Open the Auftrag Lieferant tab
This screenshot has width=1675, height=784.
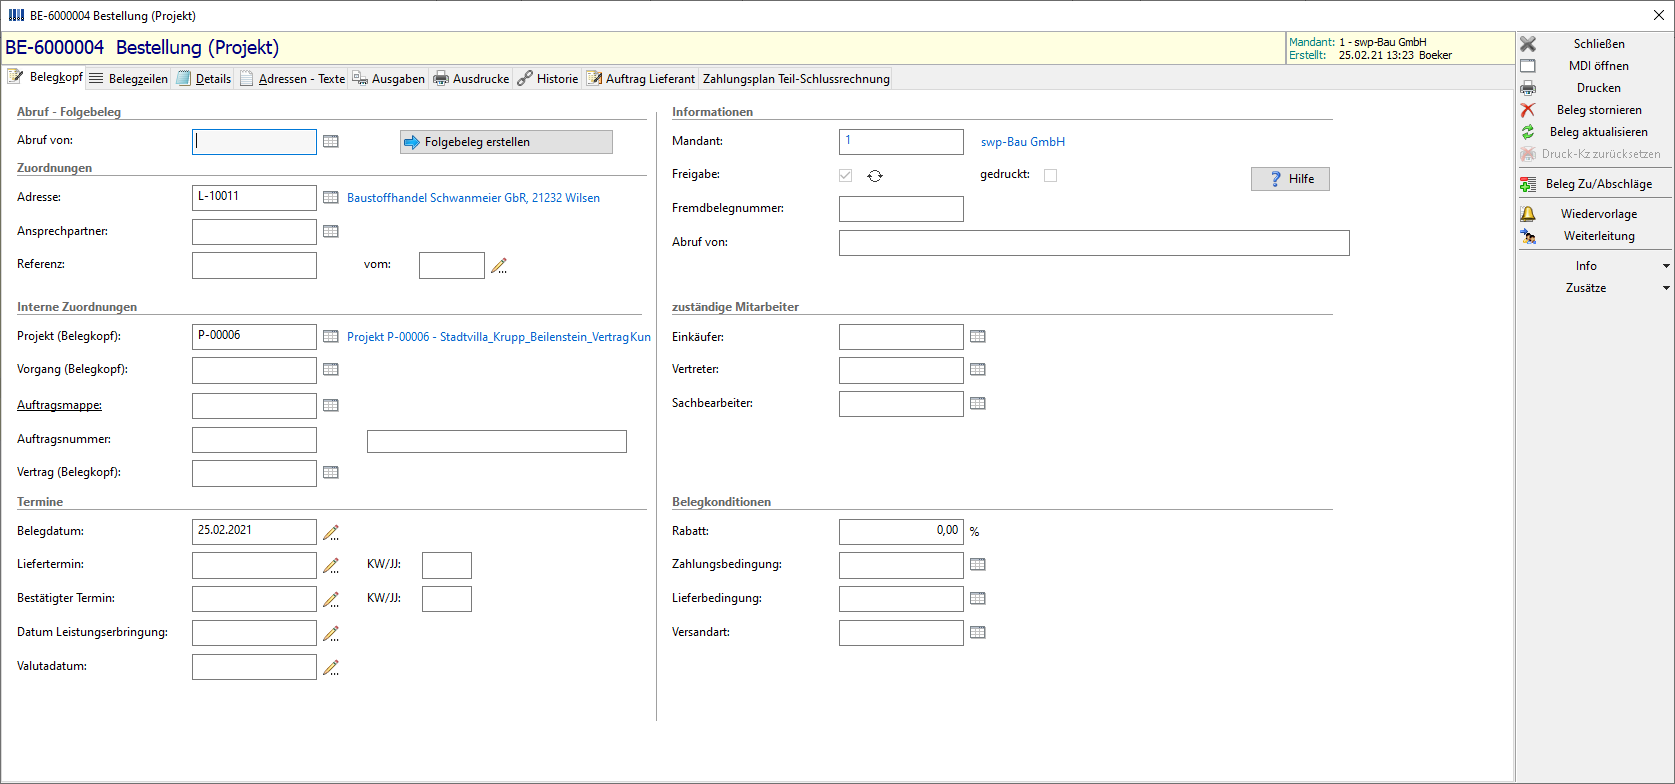point(641,79)
